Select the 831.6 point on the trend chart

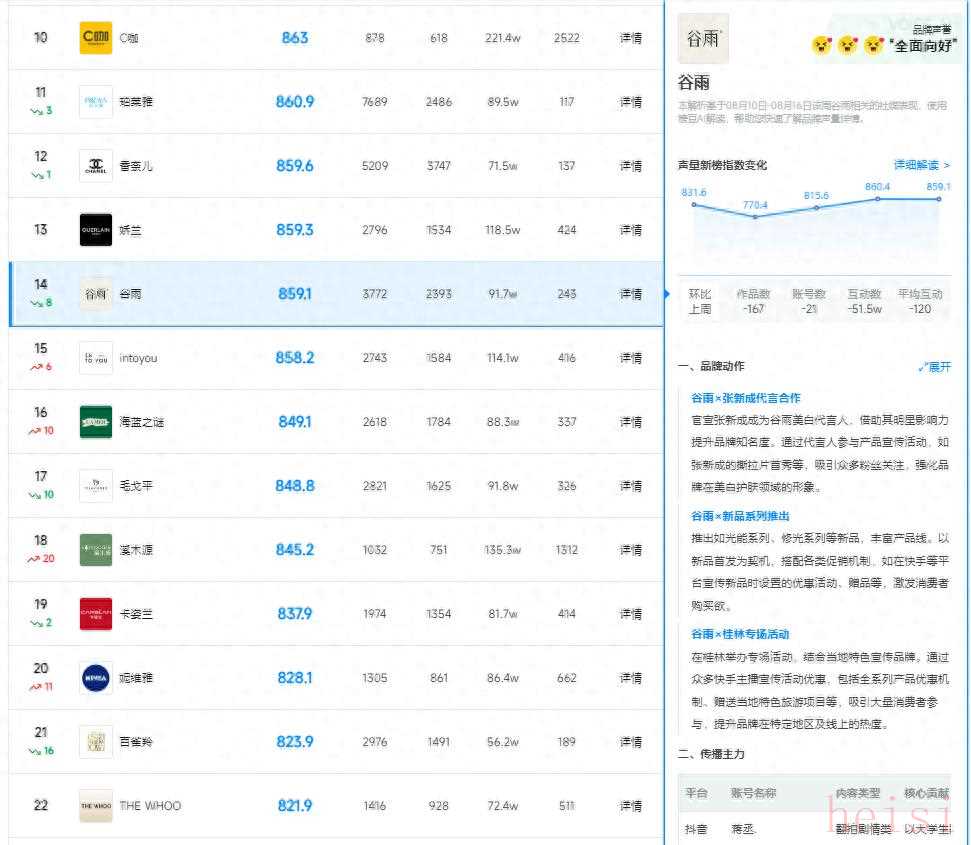pyautogui.click(x=694, y=204)
